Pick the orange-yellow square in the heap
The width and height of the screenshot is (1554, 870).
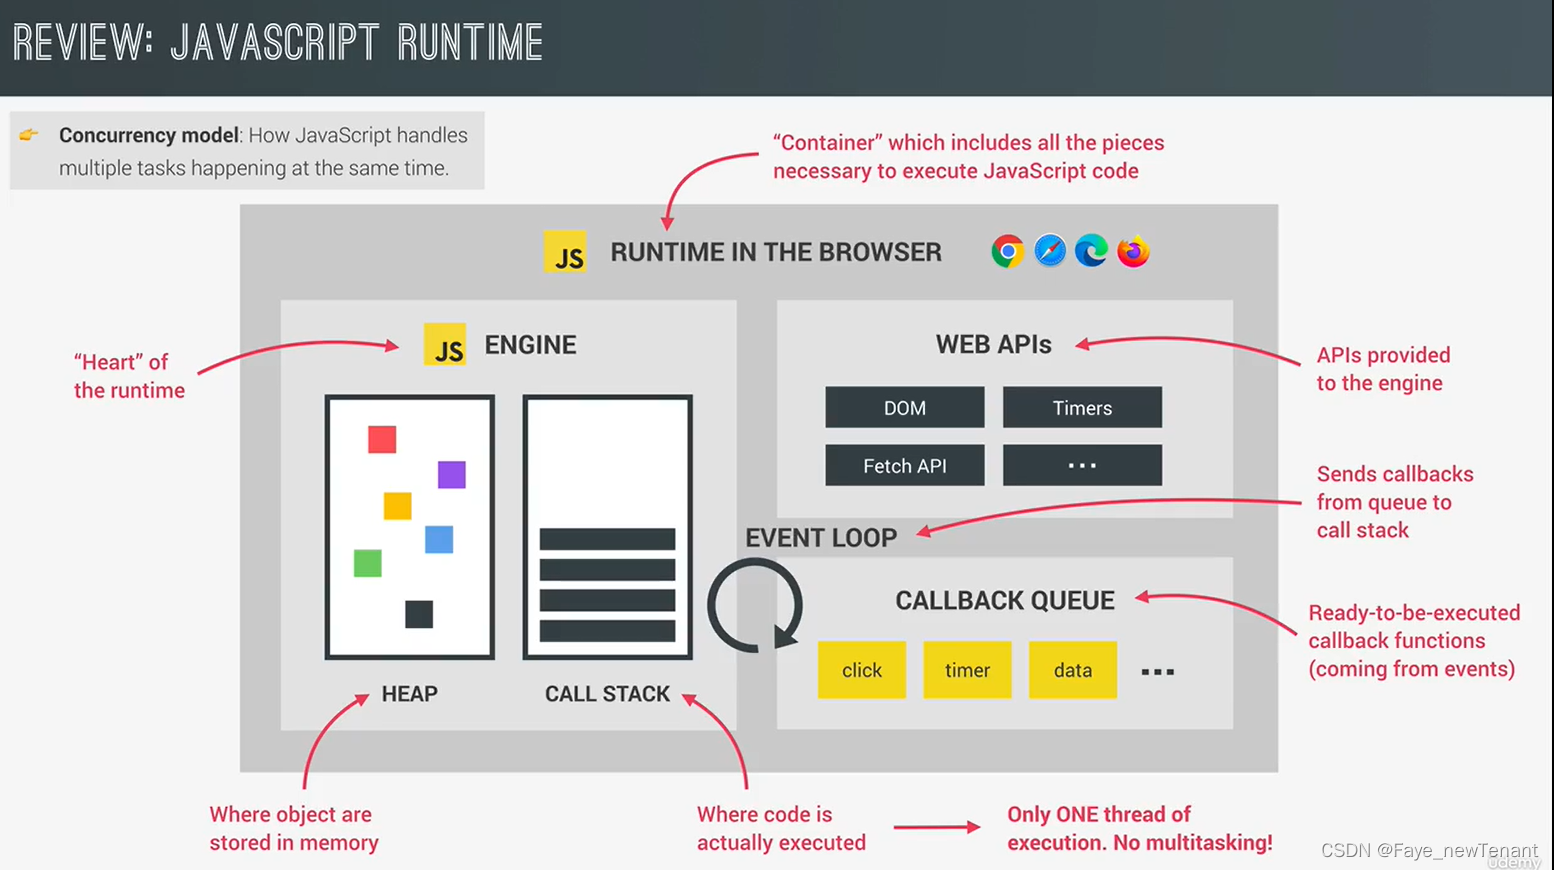click(x=398, y=505)
